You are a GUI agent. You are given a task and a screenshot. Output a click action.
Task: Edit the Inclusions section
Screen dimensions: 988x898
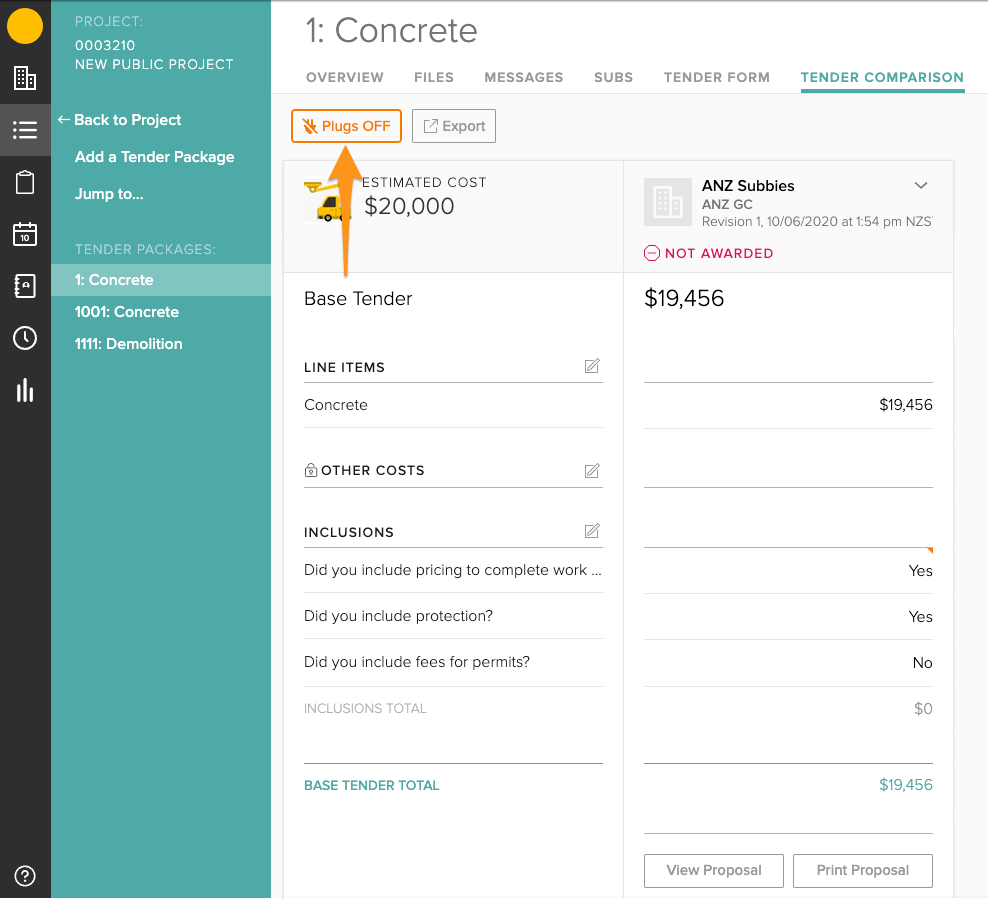592,531
